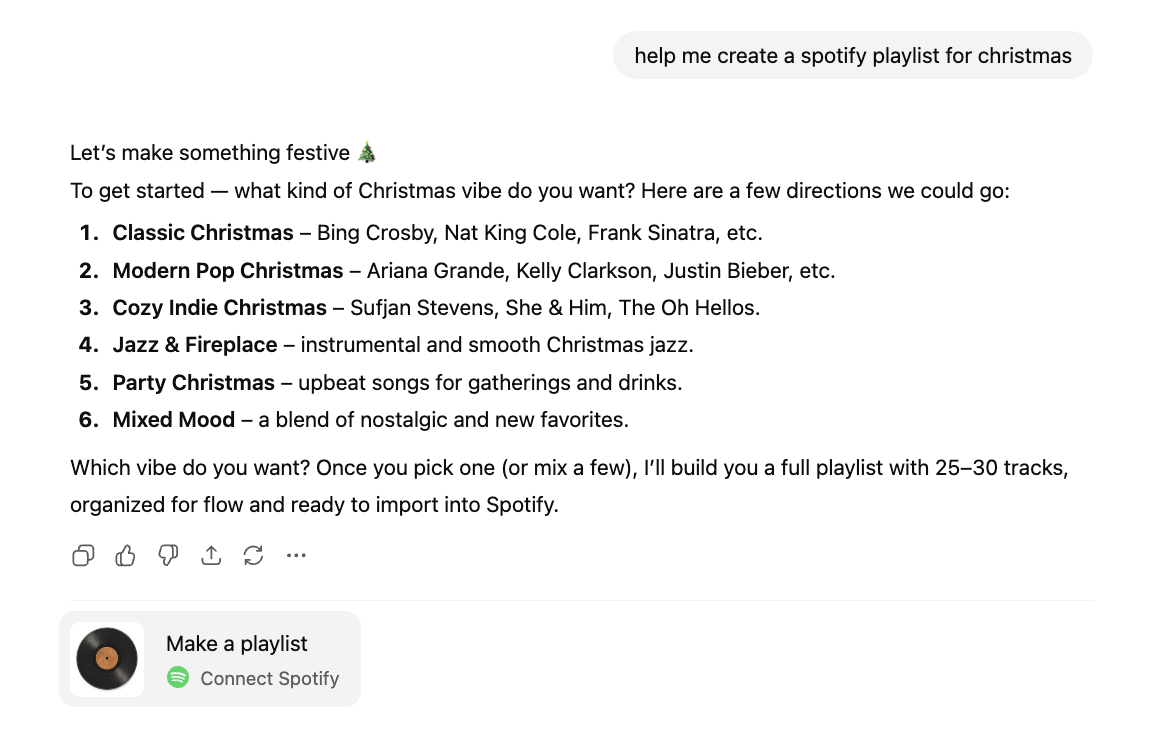
Task: Click the Make a playlist title
Action: (236, 643)
